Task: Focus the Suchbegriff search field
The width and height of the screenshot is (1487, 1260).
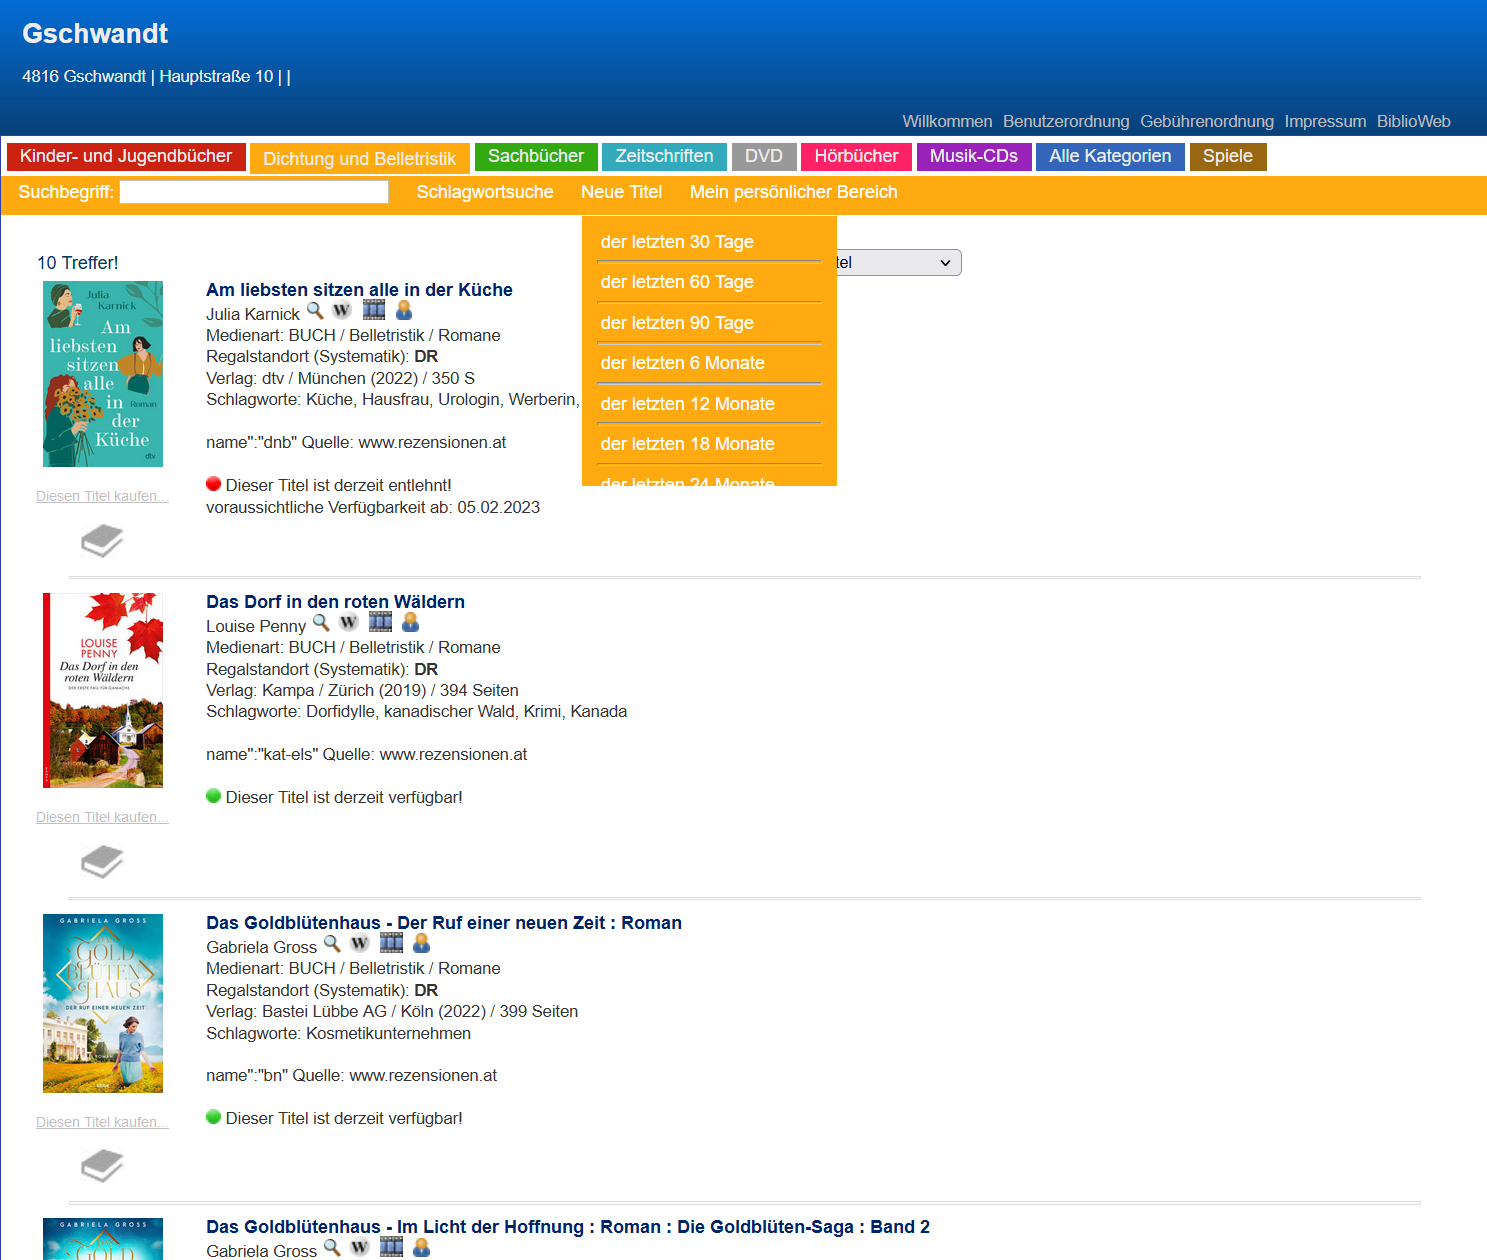Action: [x=254, y=192]
